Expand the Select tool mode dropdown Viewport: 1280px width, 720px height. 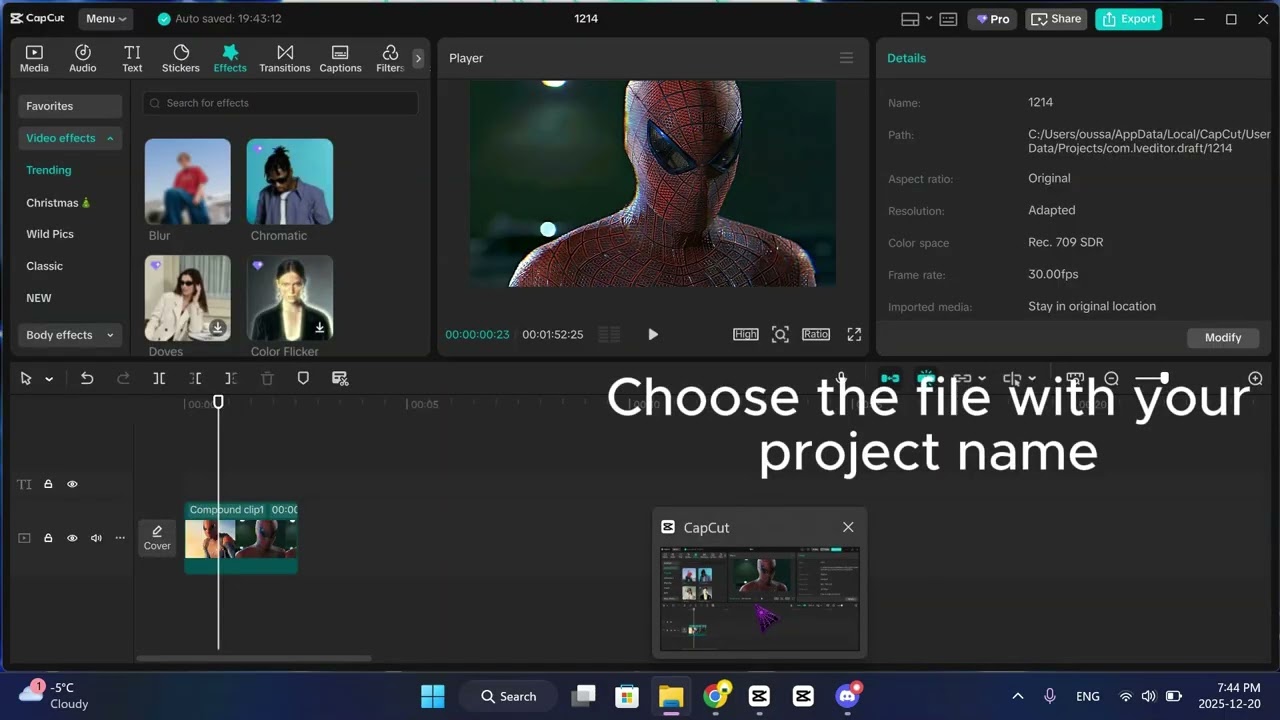coord(49,379)
